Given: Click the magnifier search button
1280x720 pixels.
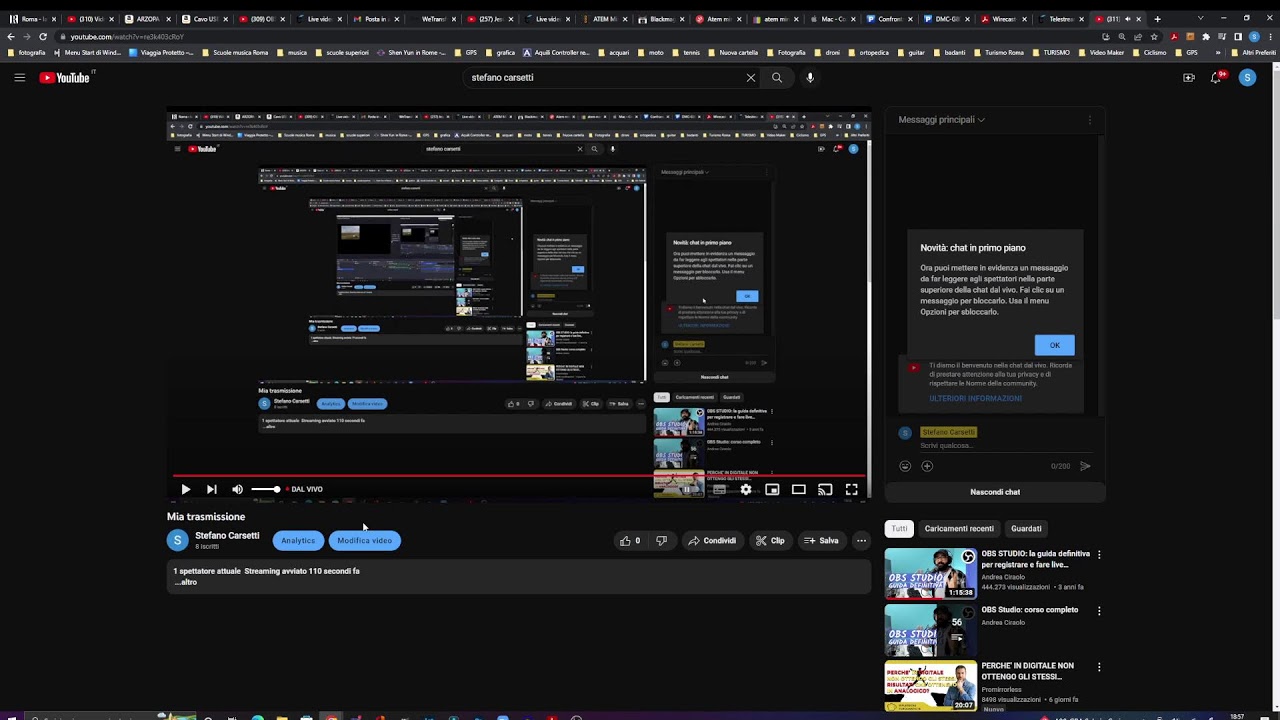Looking at the screenshot, I should (x=777, y=77).
